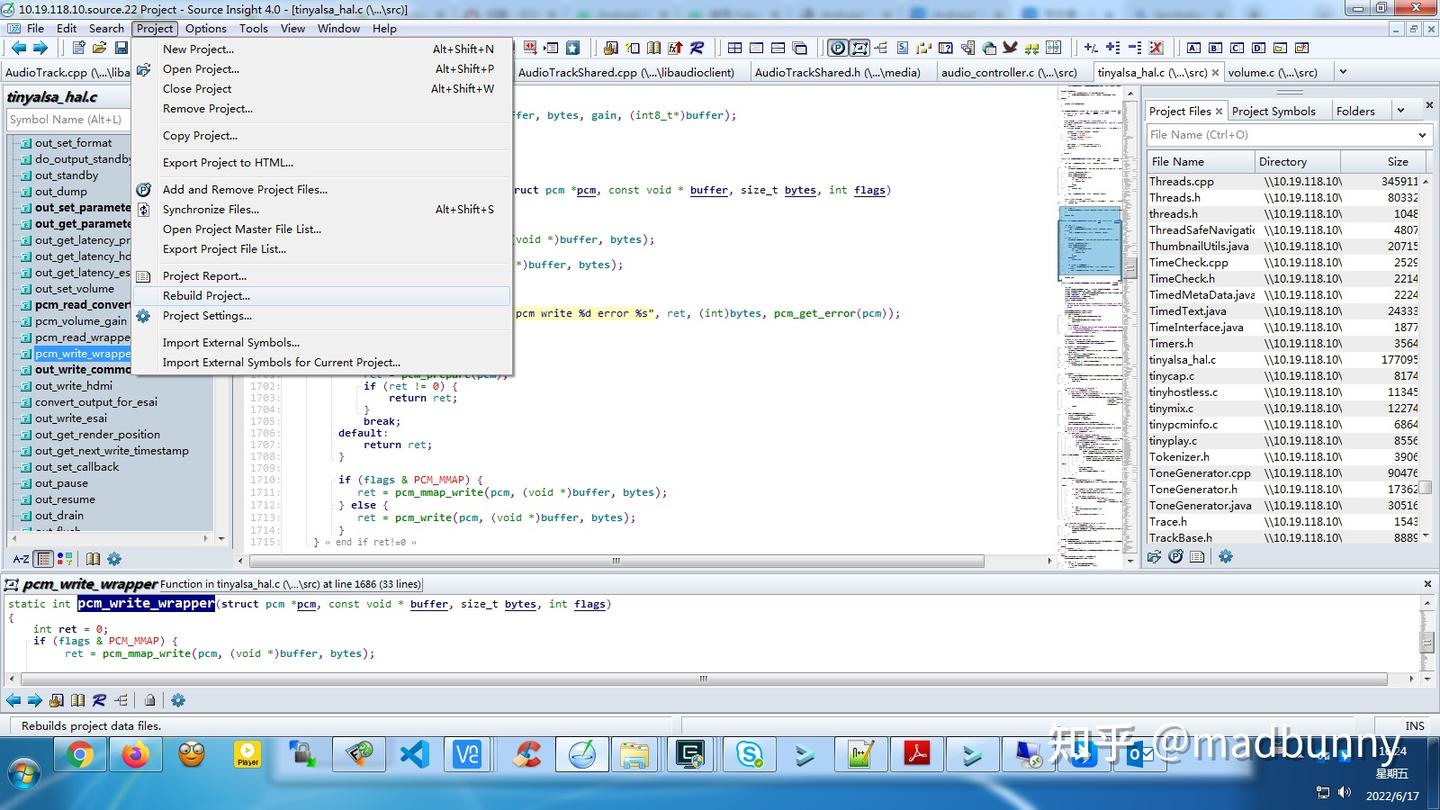Expand the project panel tabs overflow chevron
The height and width of the screenshot is (810, 1440).
(1401, 110)
